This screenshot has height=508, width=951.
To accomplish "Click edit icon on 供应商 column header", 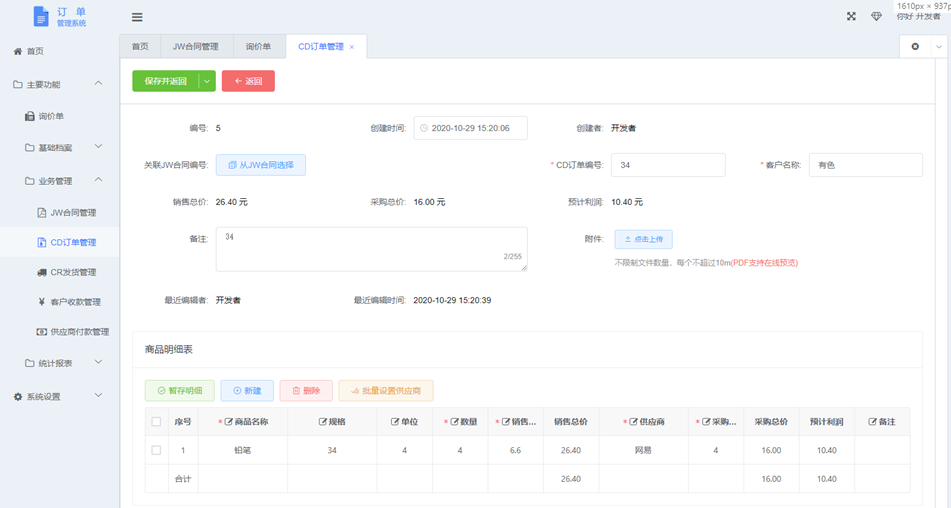I will [x=633, y=422].
